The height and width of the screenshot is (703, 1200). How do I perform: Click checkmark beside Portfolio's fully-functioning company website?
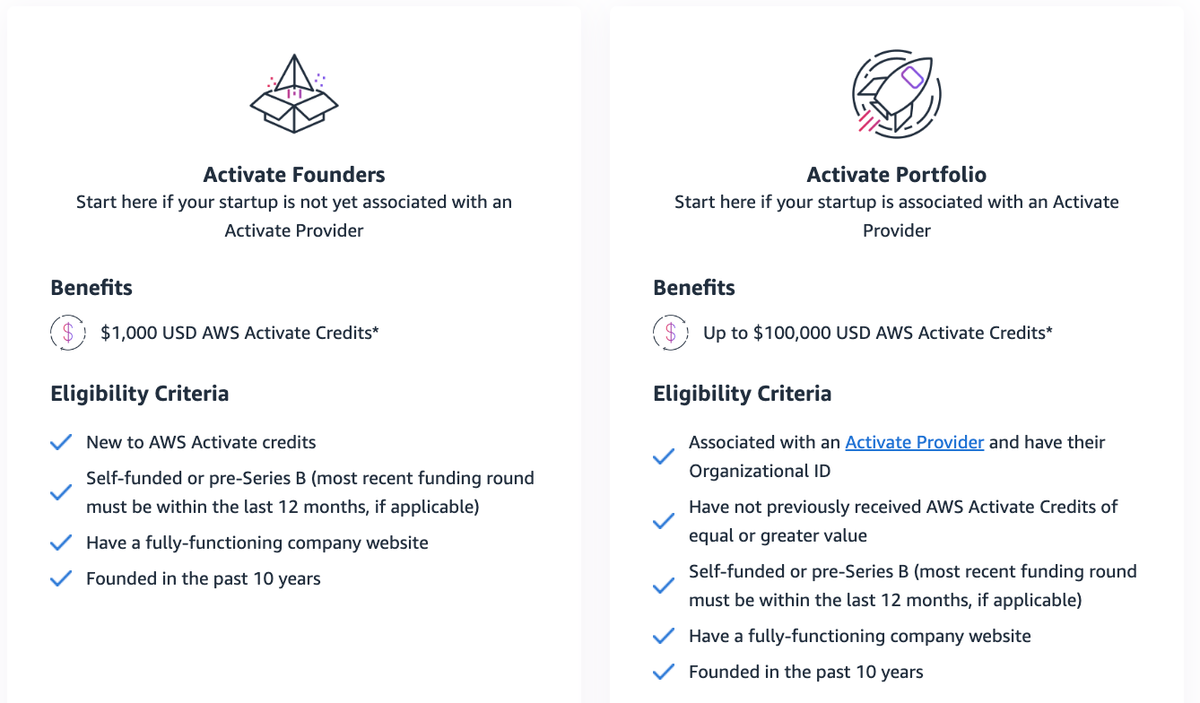click(663, 636)
